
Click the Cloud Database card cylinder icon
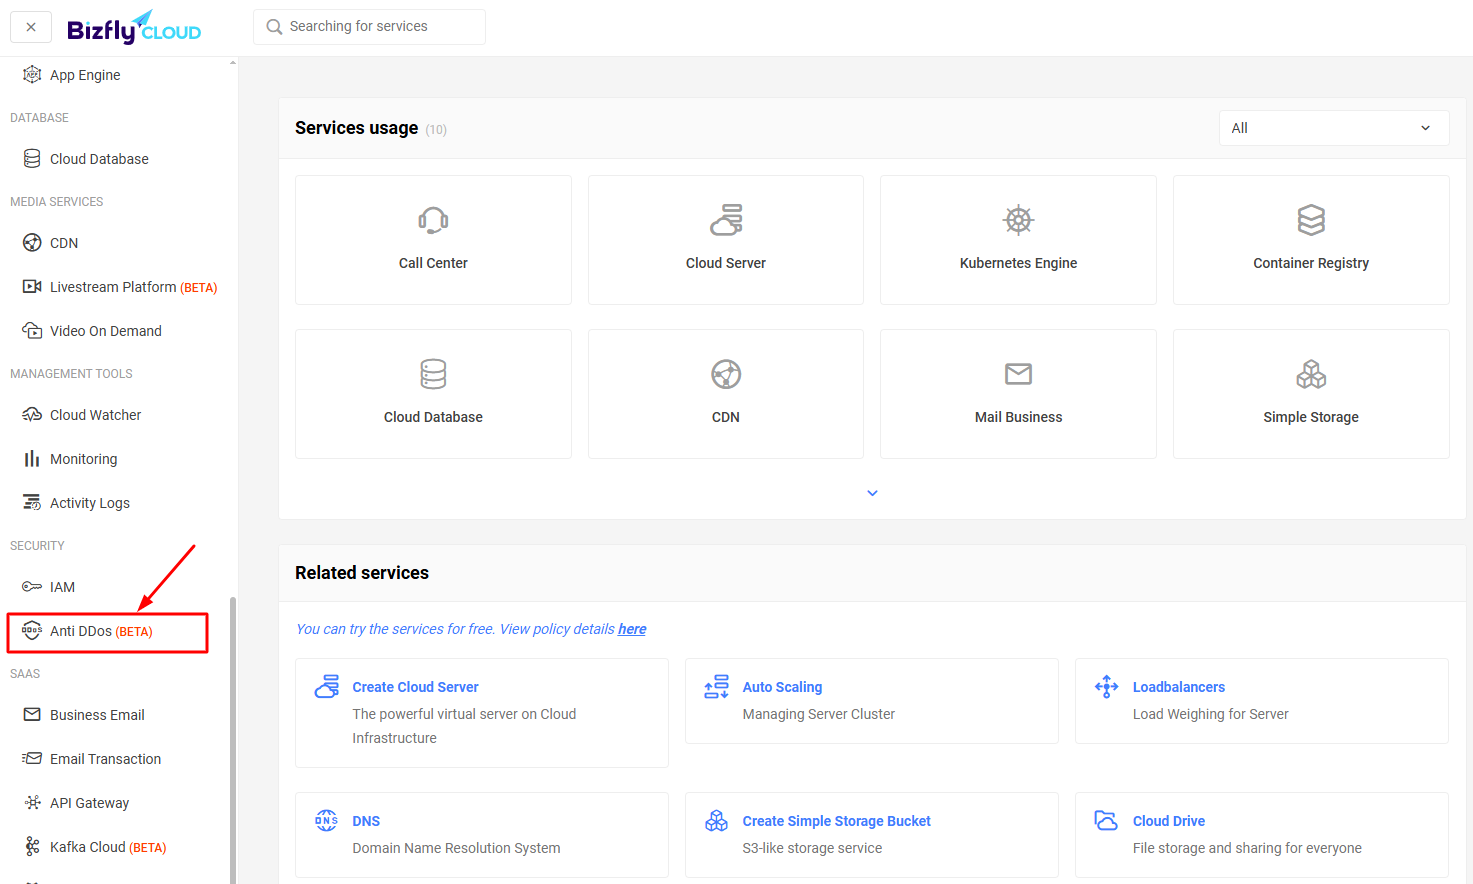tap(433, 374)
